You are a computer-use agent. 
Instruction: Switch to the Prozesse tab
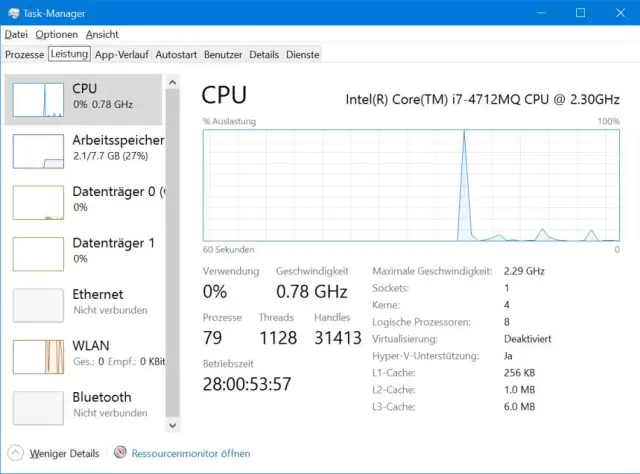23,54
